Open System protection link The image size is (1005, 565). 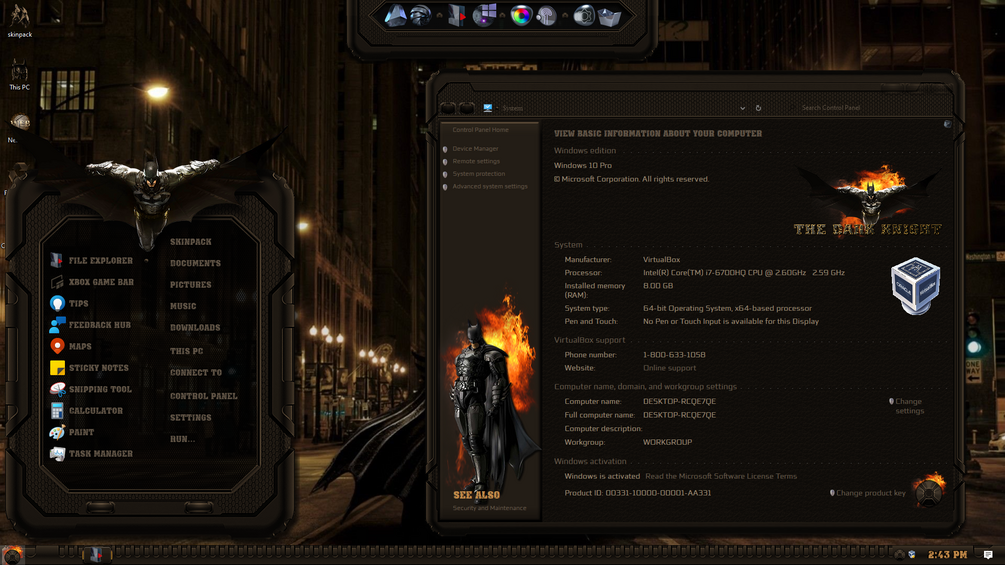[x=478, y=174]
